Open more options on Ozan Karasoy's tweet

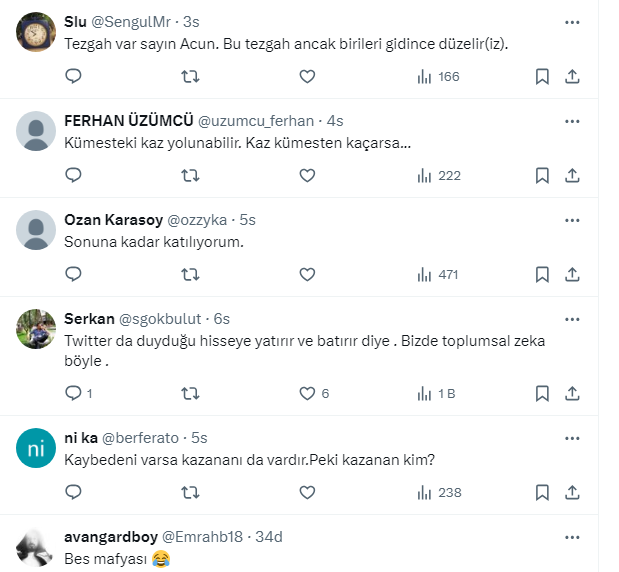click(572, 219)
